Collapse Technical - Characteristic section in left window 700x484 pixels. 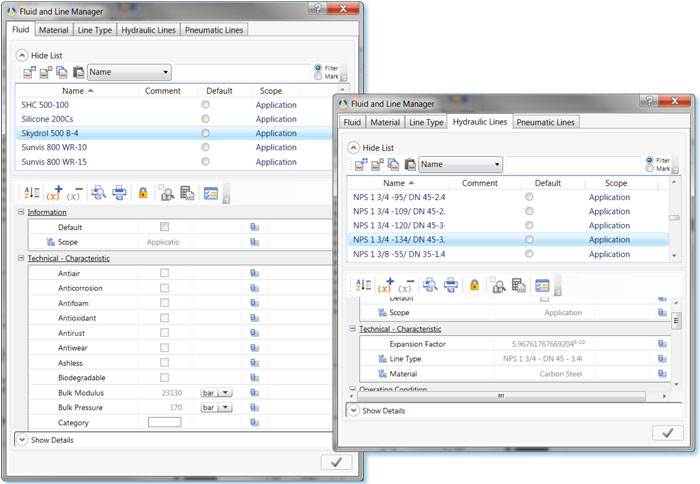point(21,258)
